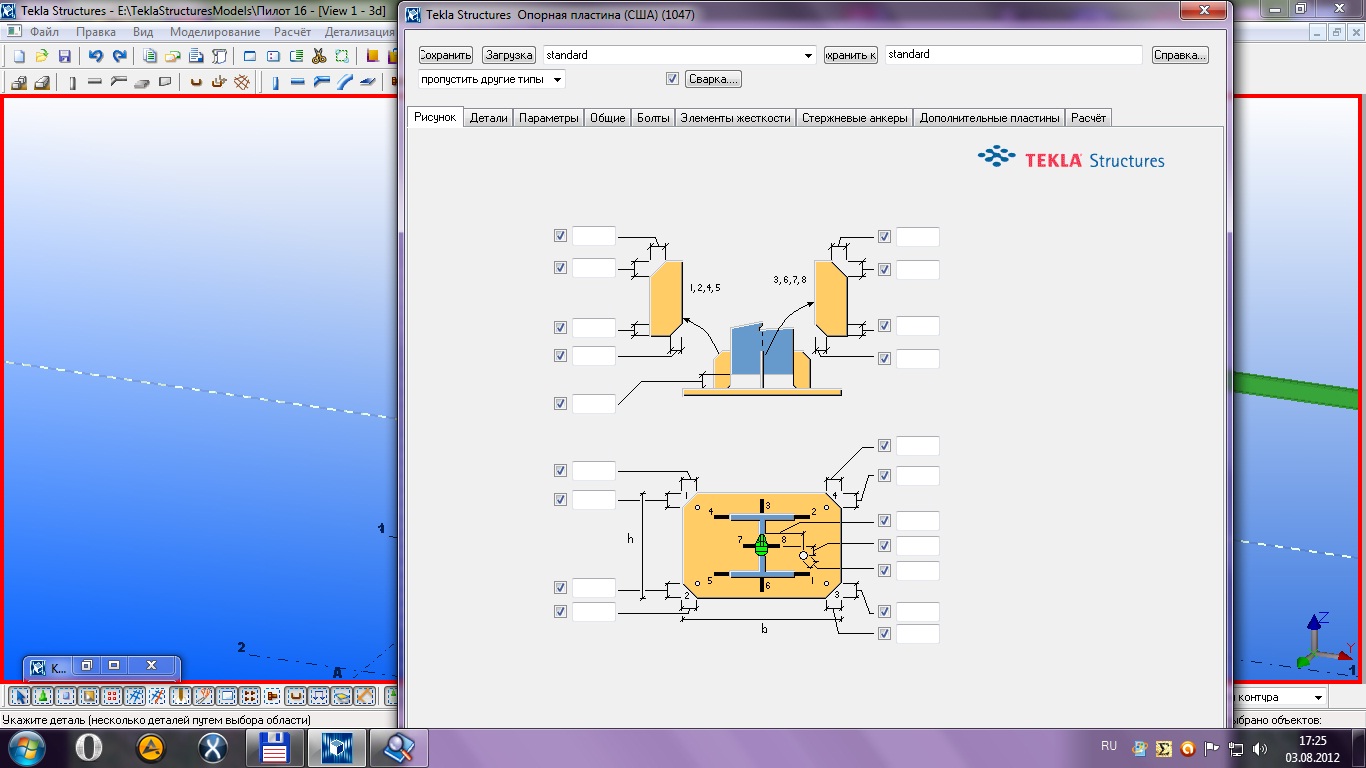
Task: Select the scissors icon in top toolbar
Action: point(319,56)
